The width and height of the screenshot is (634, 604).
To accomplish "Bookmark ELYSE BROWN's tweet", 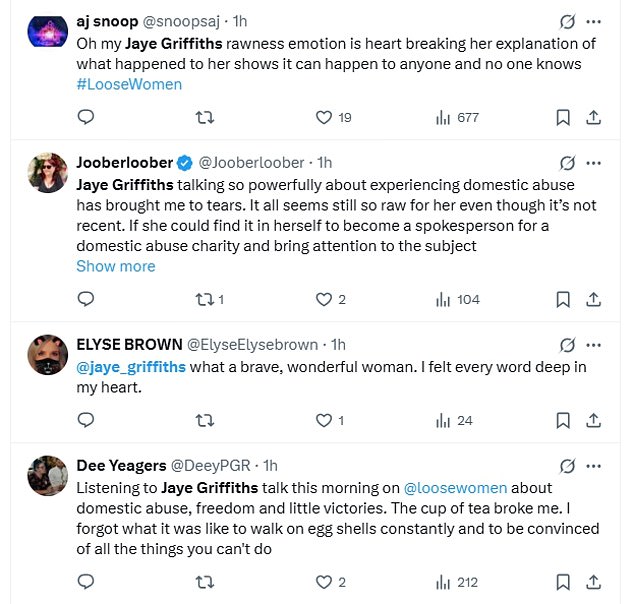I will click(x=563, y=421).
